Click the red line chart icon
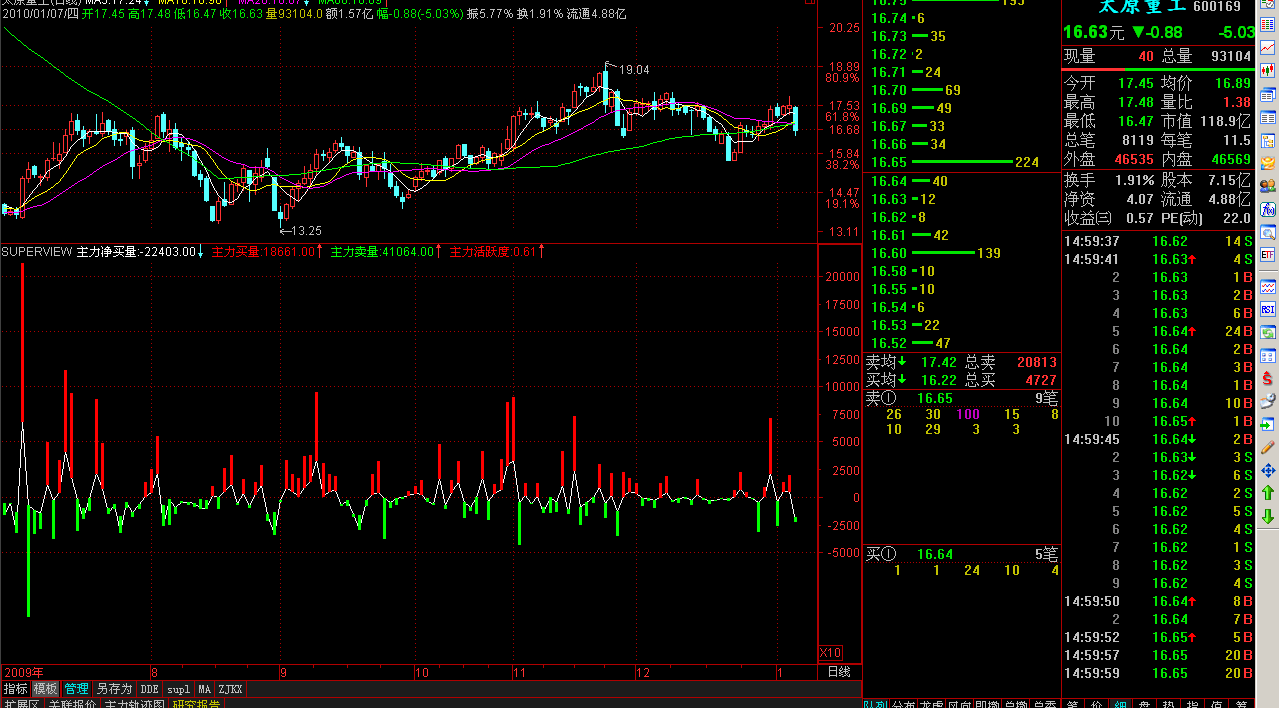The image size is (1279, 708). (1268, 48)
